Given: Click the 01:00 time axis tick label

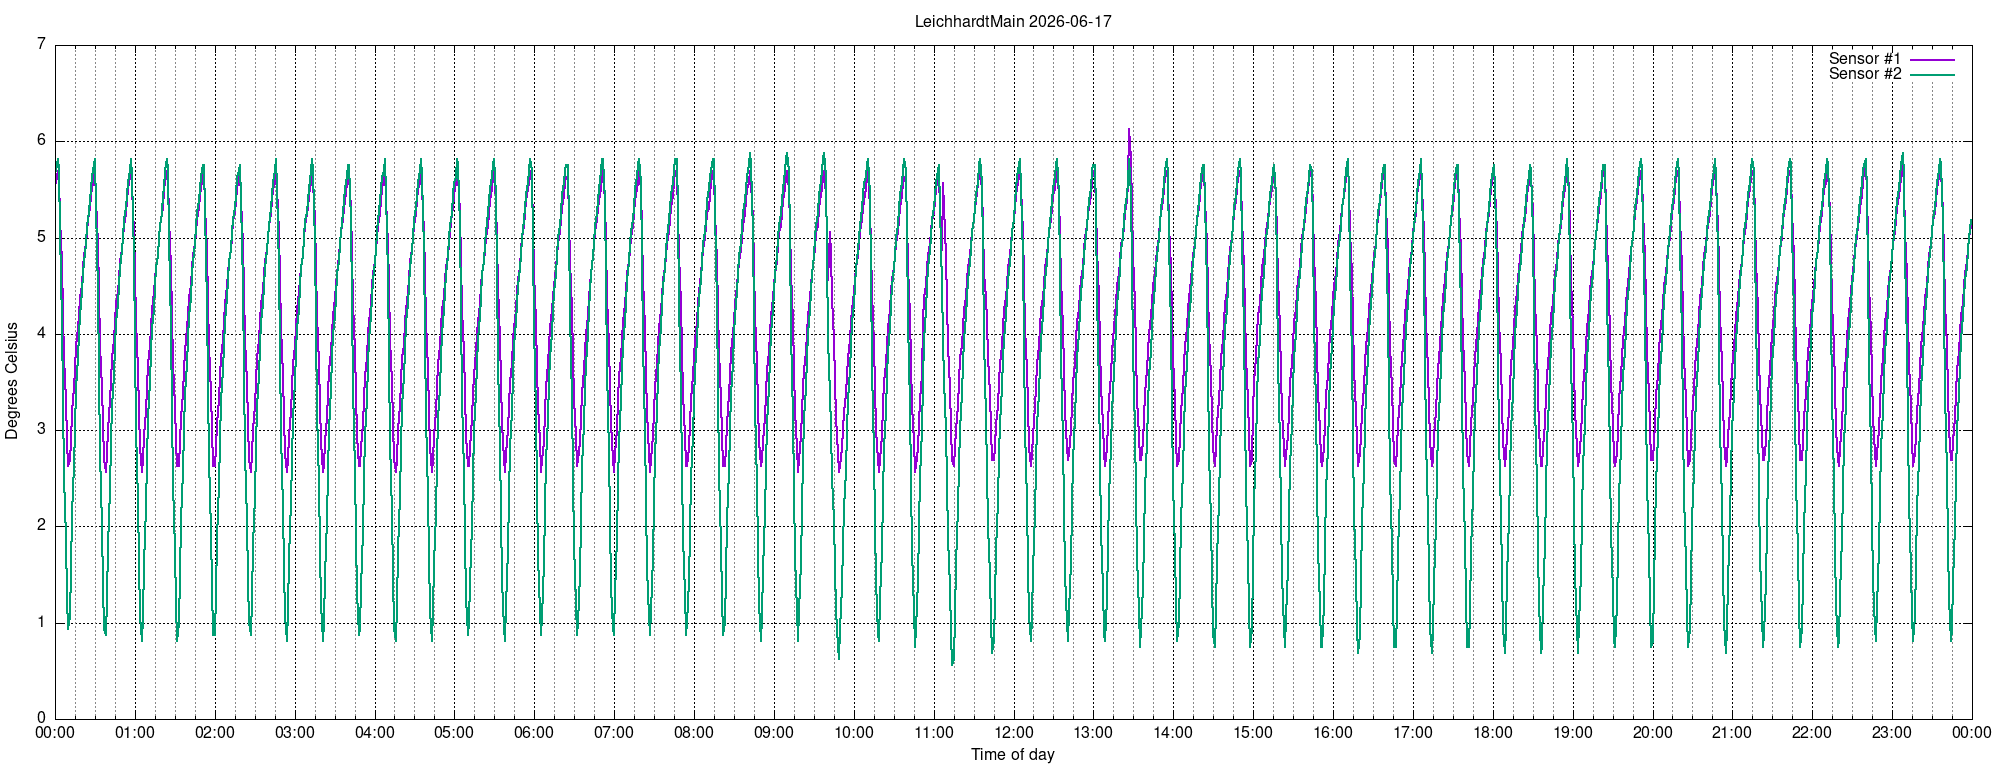Looking at the screenshot, I should tap(135, 732).
